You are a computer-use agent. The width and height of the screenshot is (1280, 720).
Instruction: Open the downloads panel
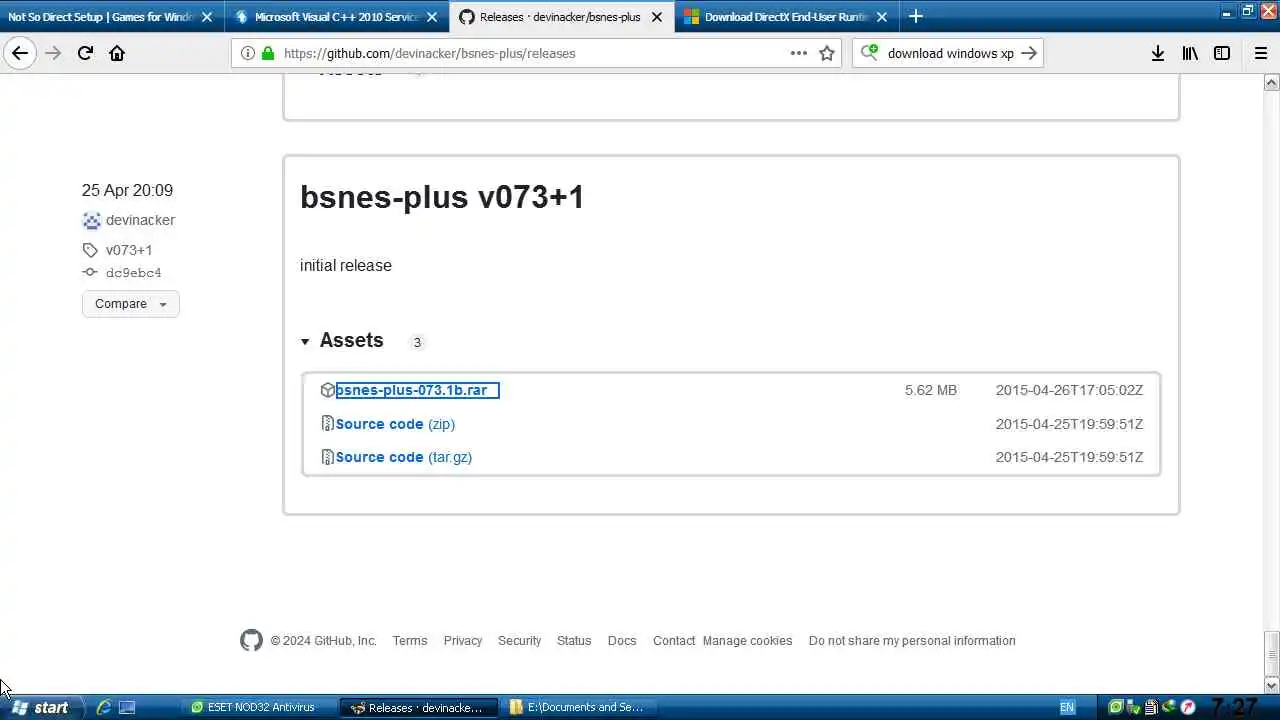coord(1158,53)
